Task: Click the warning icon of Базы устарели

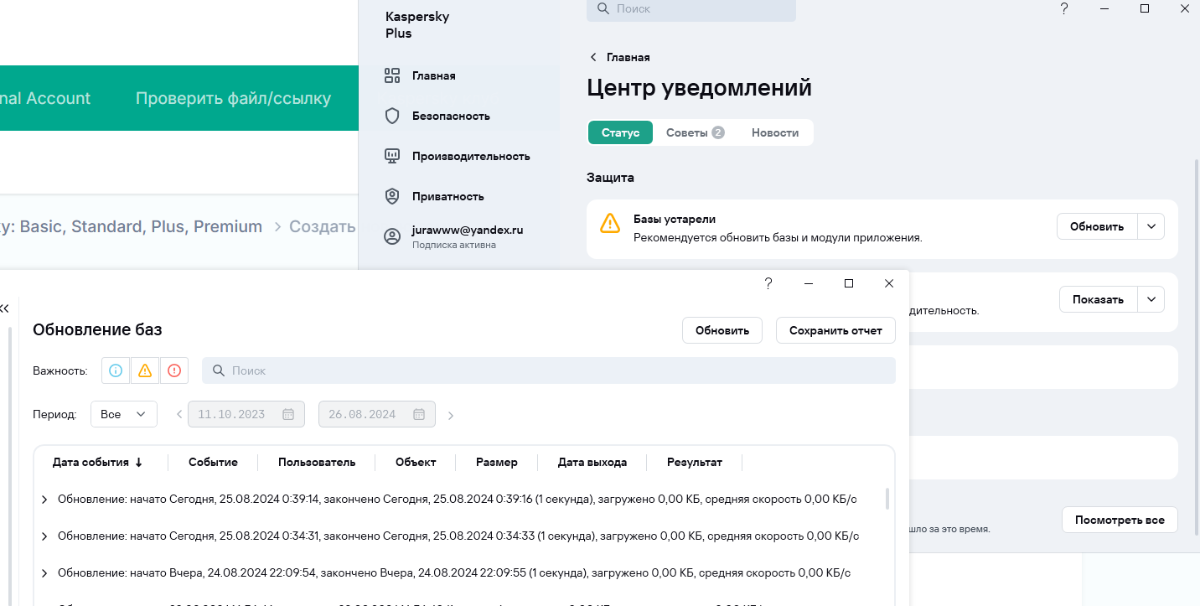Action: [610, 224]
